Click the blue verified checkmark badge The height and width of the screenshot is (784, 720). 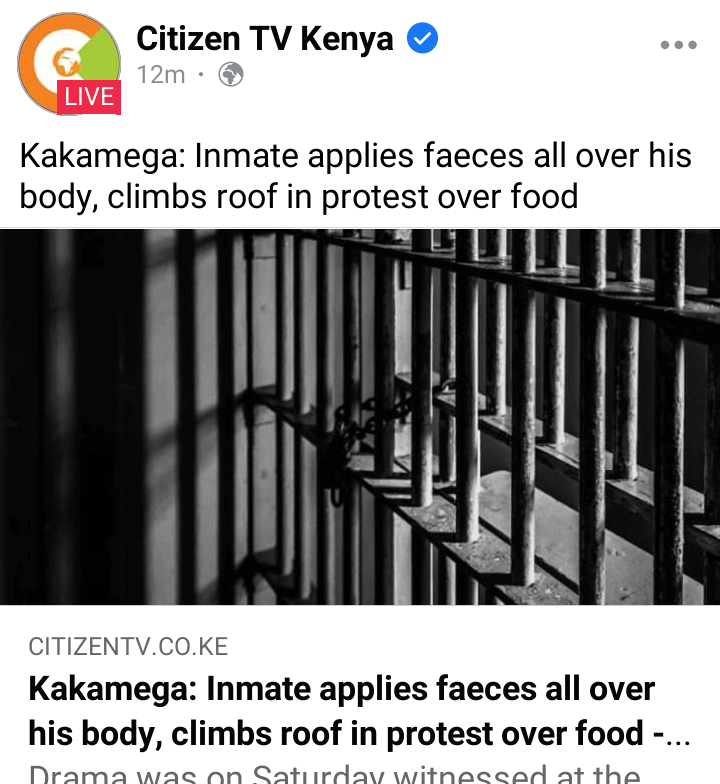(x=422, y=38)
